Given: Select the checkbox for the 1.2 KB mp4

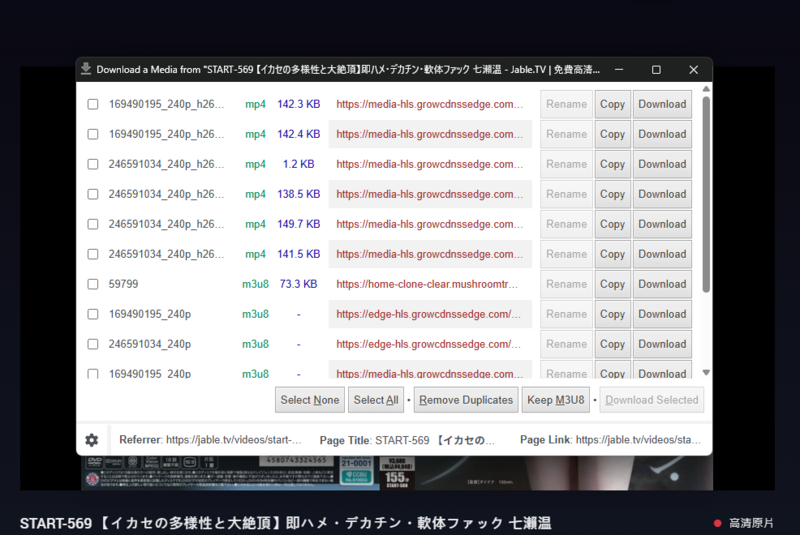Looking at the screenshot, I should 93,164.
